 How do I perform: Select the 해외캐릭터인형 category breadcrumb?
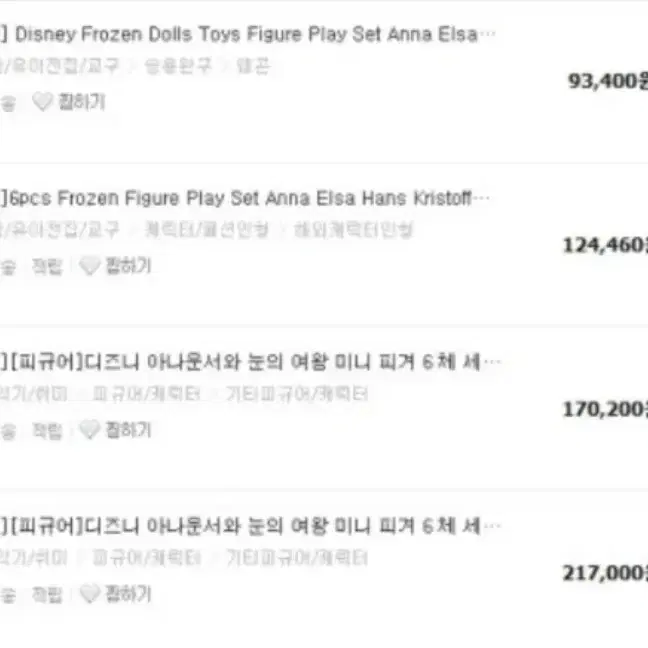coord(353,230)
